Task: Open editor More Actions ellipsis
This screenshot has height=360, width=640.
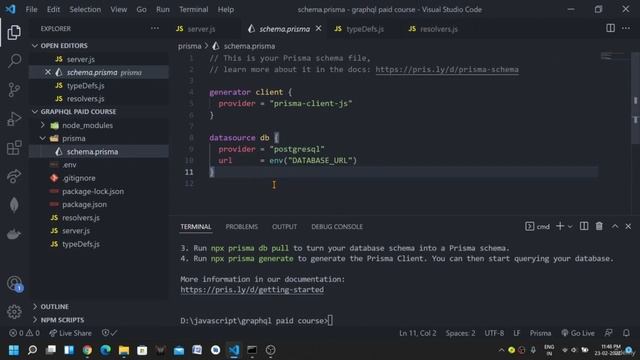Action: 626,28
